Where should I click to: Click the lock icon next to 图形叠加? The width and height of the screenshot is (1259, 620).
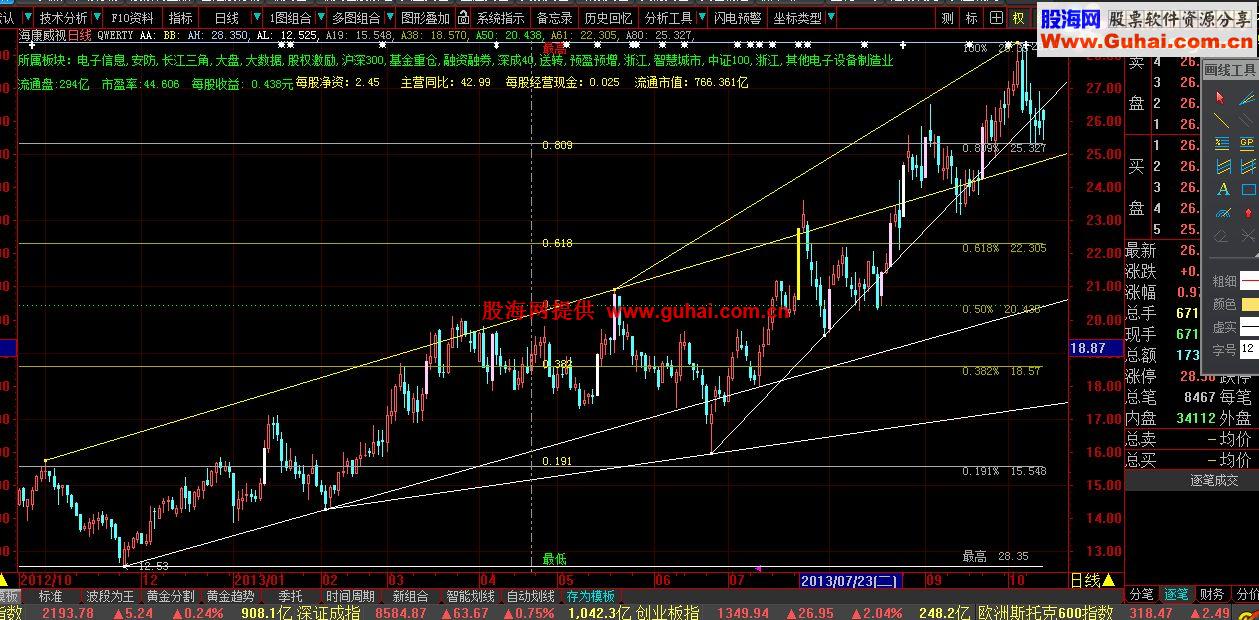[463, 18]
